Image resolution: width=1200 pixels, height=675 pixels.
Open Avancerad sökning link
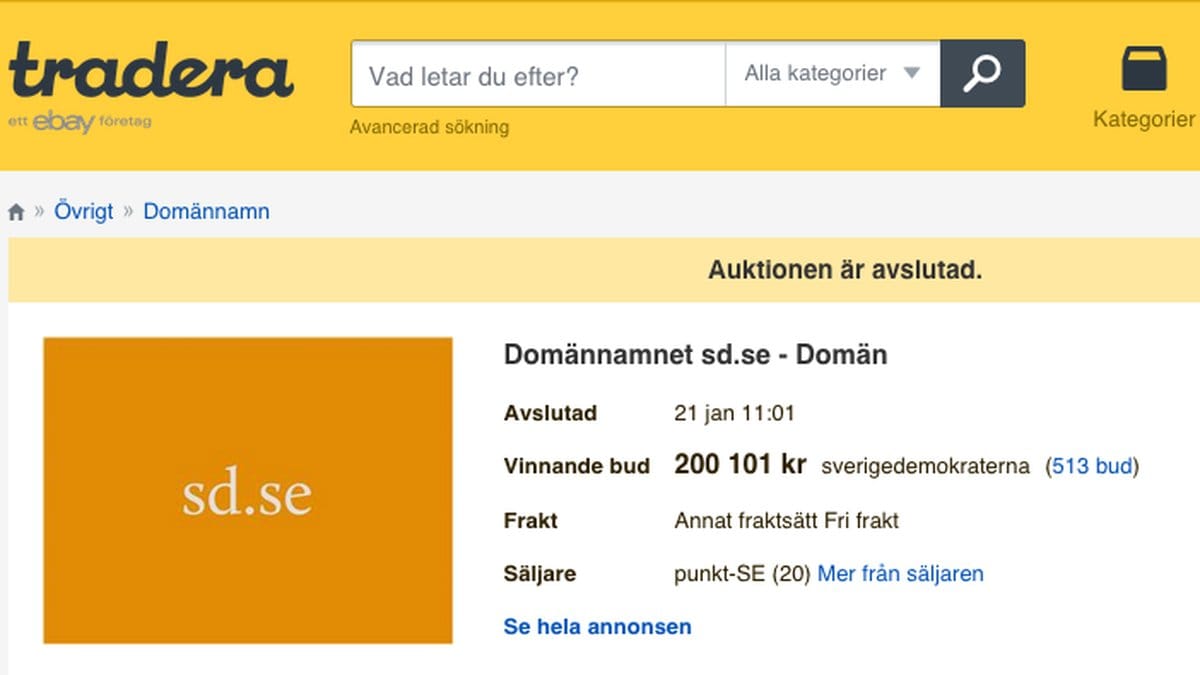[x=429, y=127]
